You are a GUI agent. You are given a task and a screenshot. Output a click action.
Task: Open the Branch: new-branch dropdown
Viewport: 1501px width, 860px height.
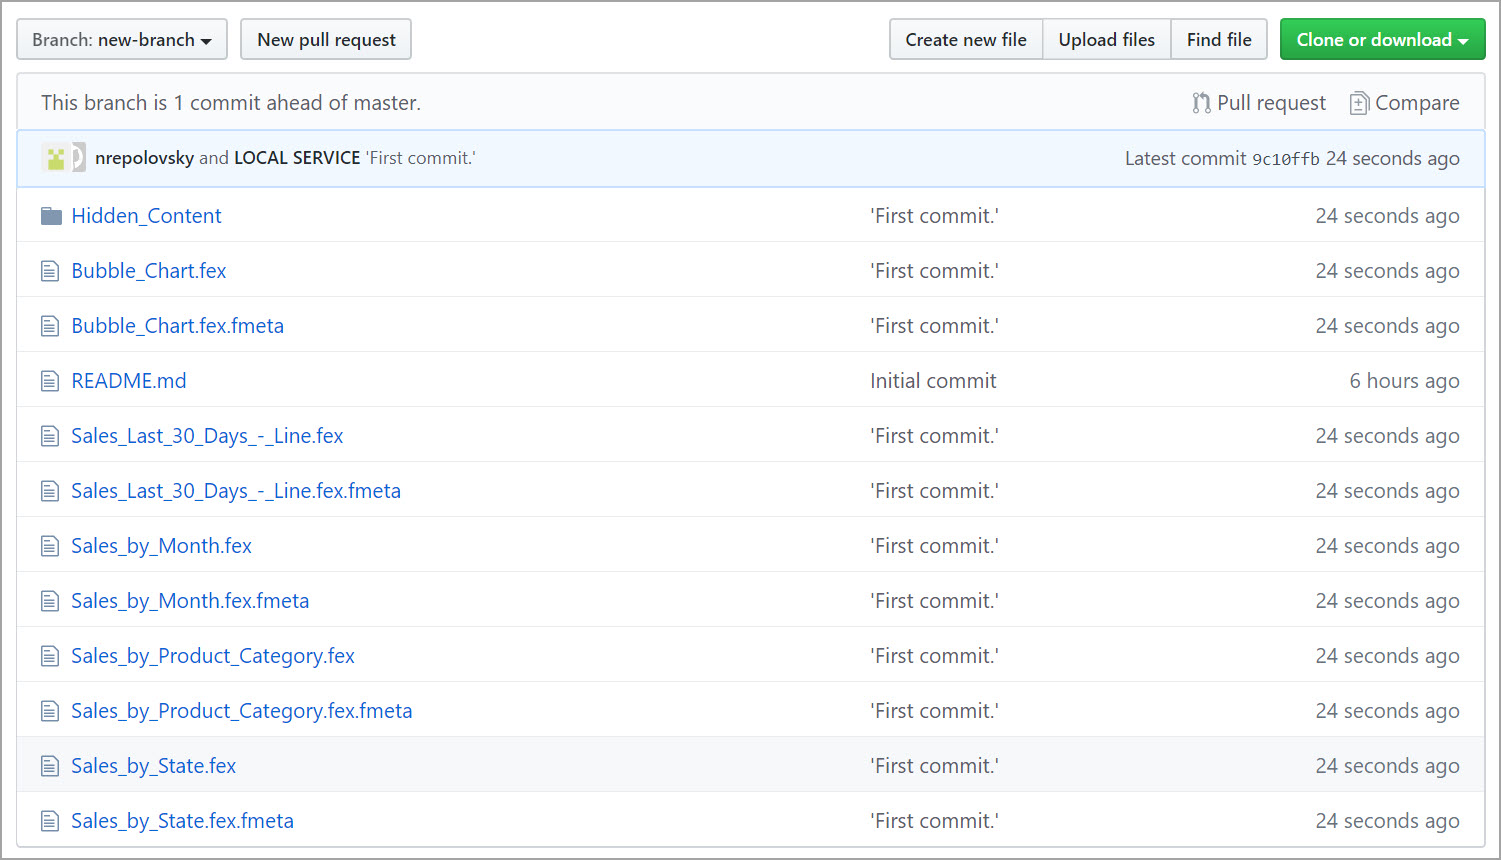point(122,40)
